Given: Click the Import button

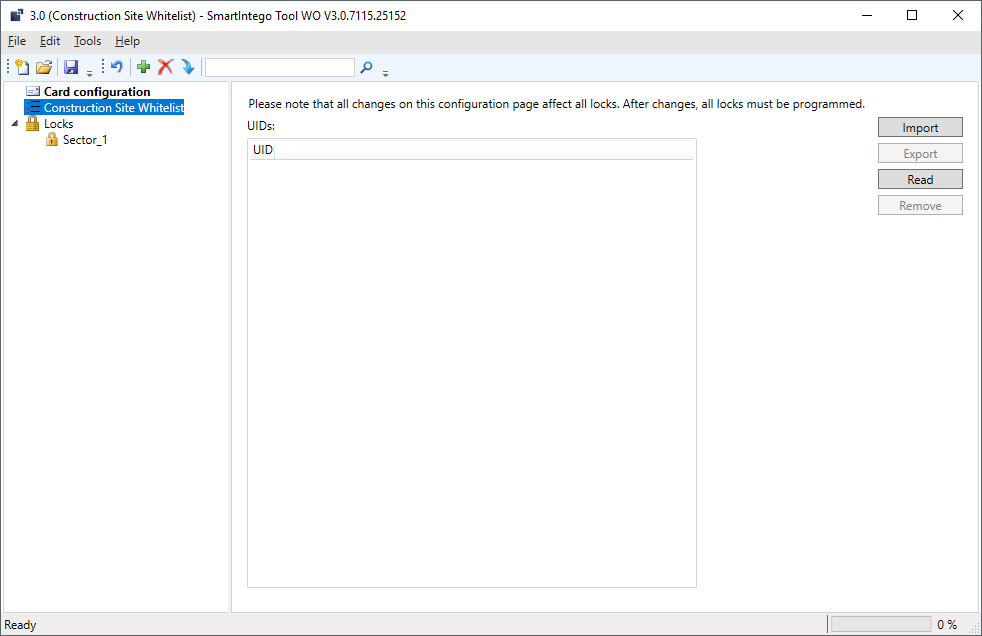Looking at the screenshot, I should [920, 128].
